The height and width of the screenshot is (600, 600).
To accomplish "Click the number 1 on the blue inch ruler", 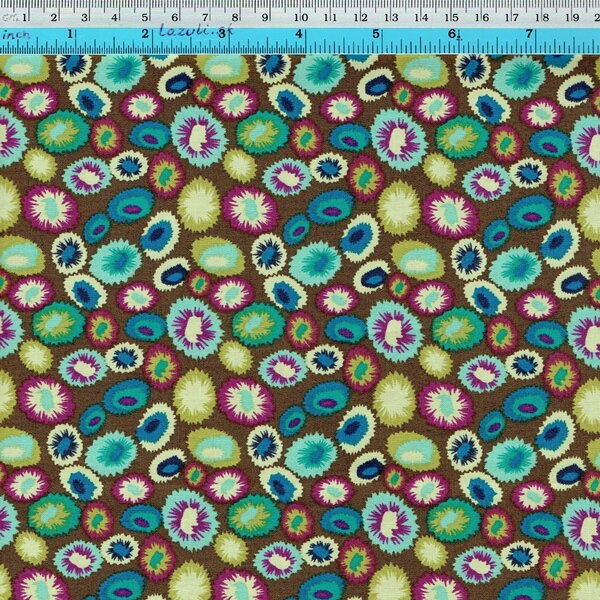I will [70, 34].
